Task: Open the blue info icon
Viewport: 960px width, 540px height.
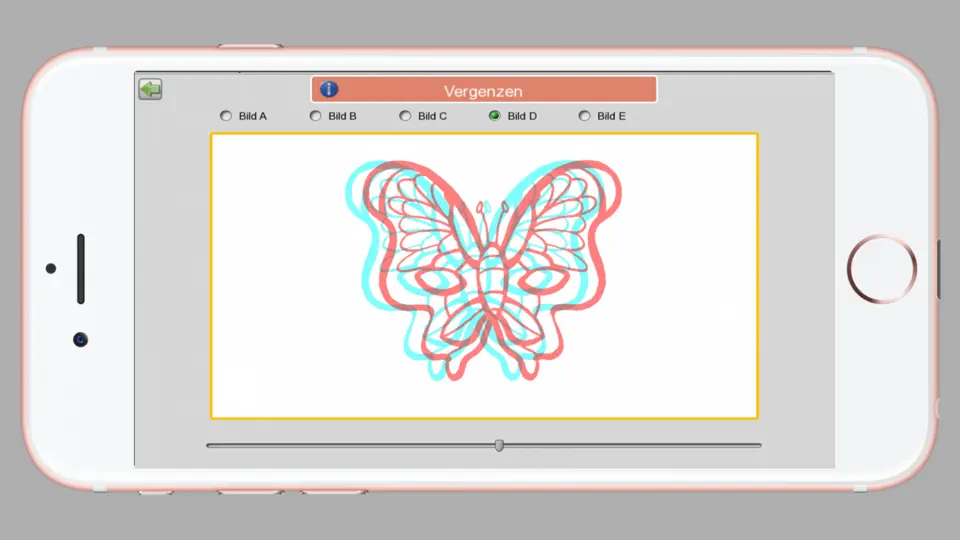Action: tap(329, 89)
